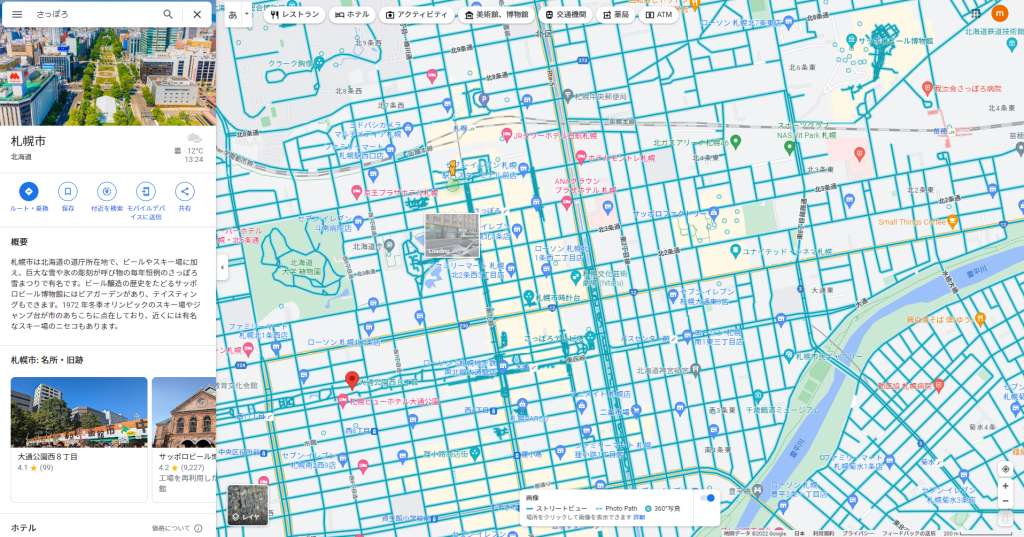Click the クラーク胸像 marker
1024x537 pixels.
coord(319,63)
